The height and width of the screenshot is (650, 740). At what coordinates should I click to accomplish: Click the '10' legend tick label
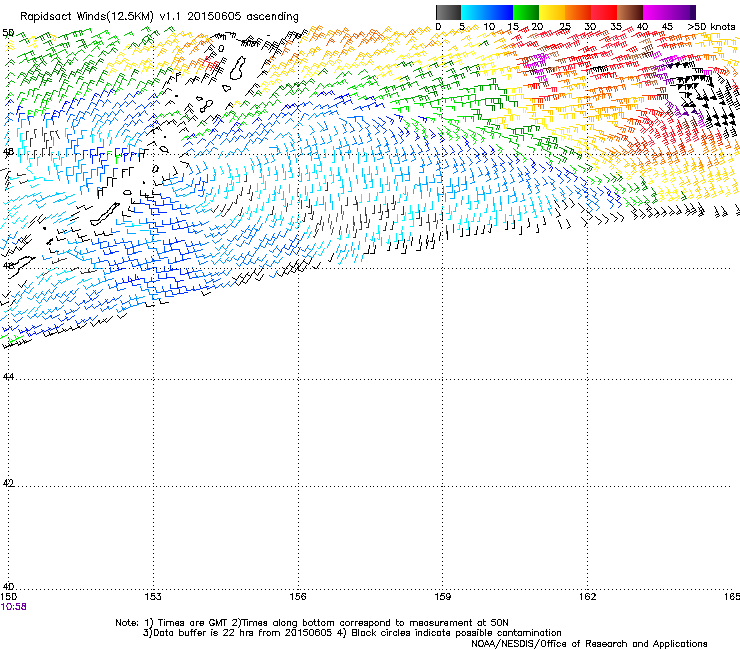489,27
